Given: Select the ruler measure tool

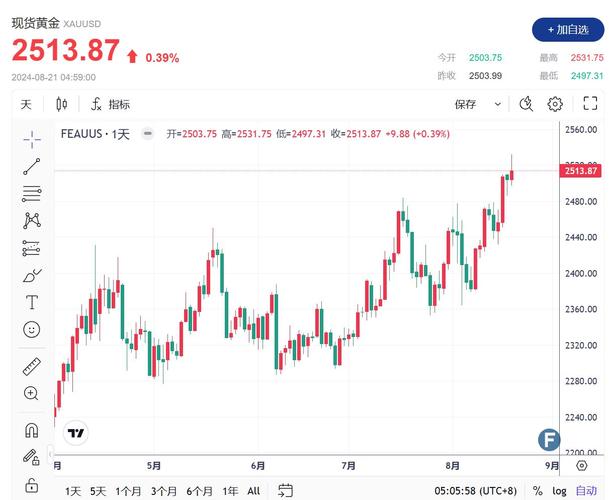Looking at the screenshot, I should pyautogui.click(x=32, y=366).
